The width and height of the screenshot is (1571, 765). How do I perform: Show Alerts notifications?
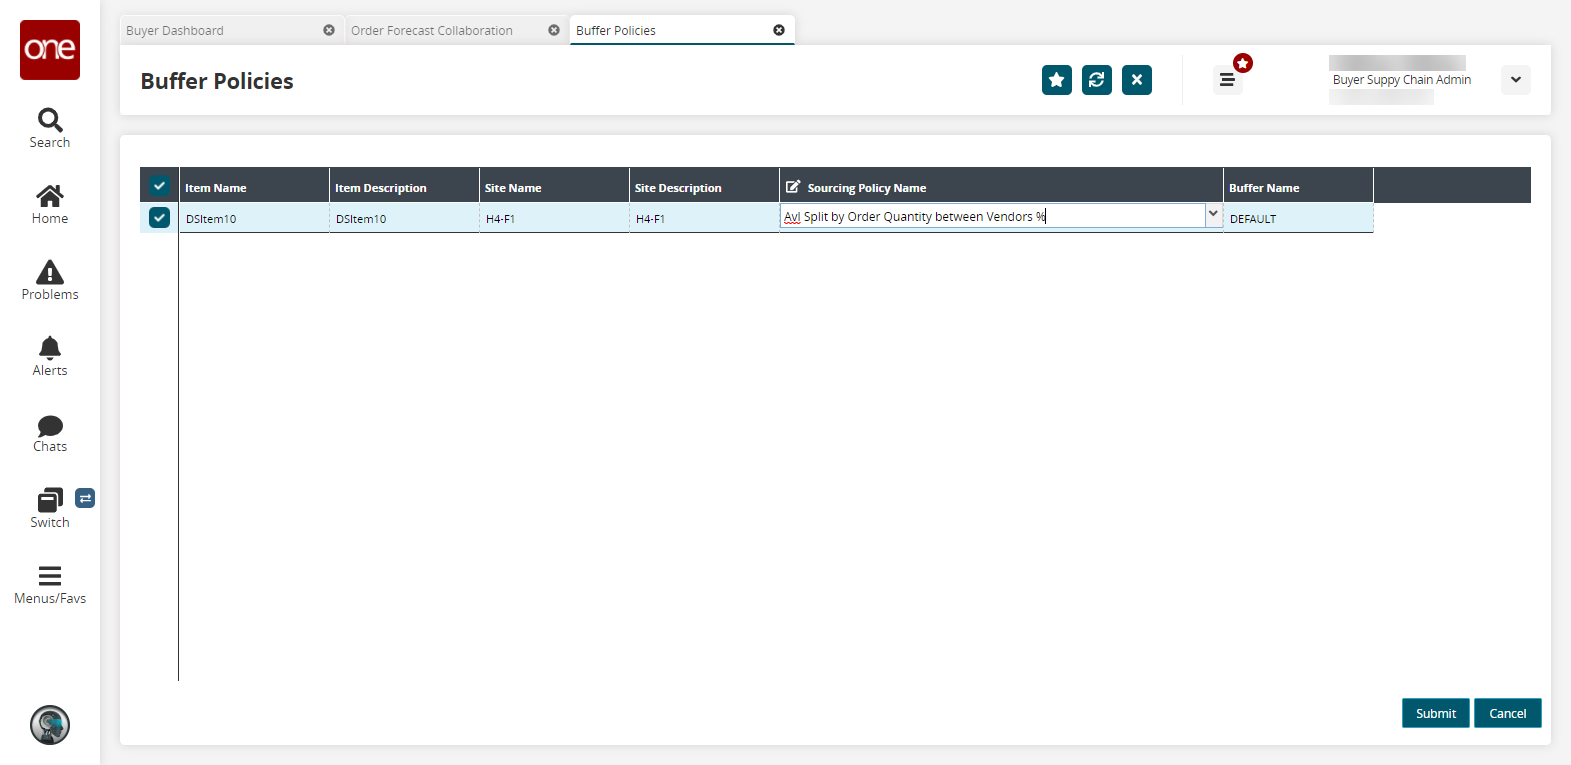coord(50,357)
